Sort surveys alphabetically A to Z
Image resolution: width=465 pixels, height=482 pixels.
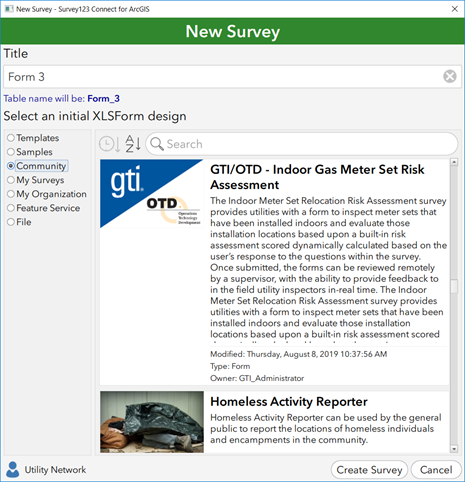click(133, 144)
